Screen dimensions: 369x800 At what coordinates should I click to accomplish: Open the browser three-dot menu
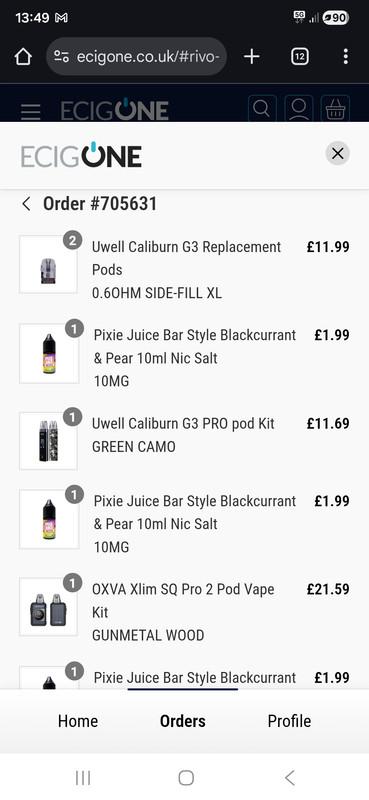pos(346,57)
